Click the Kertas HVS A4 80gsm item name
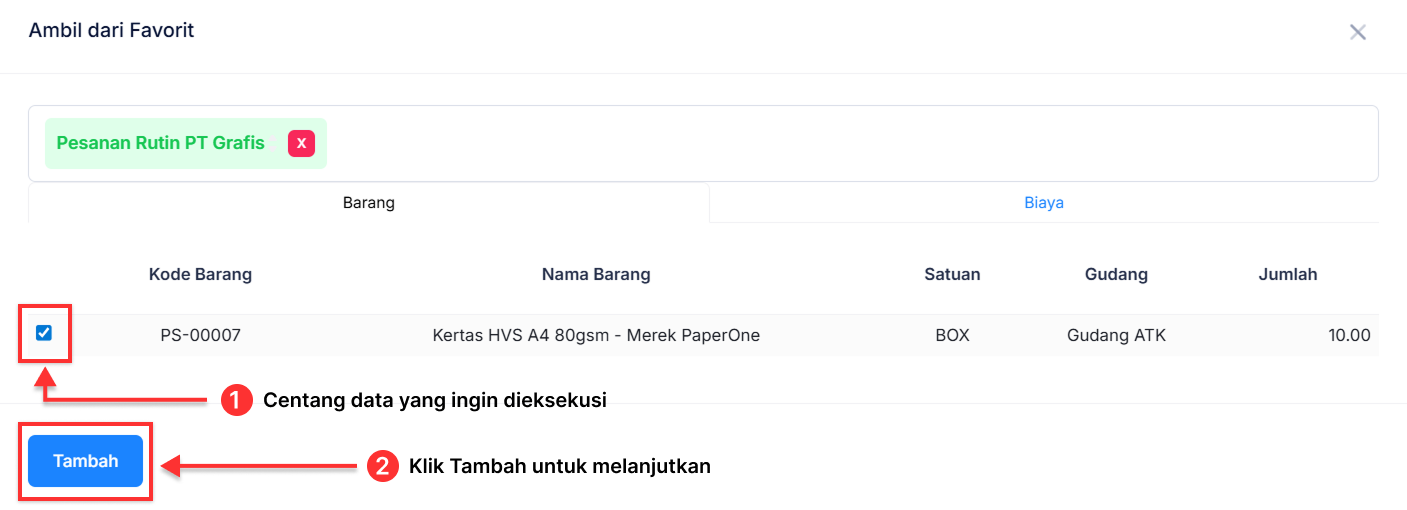 click(596, 335)
